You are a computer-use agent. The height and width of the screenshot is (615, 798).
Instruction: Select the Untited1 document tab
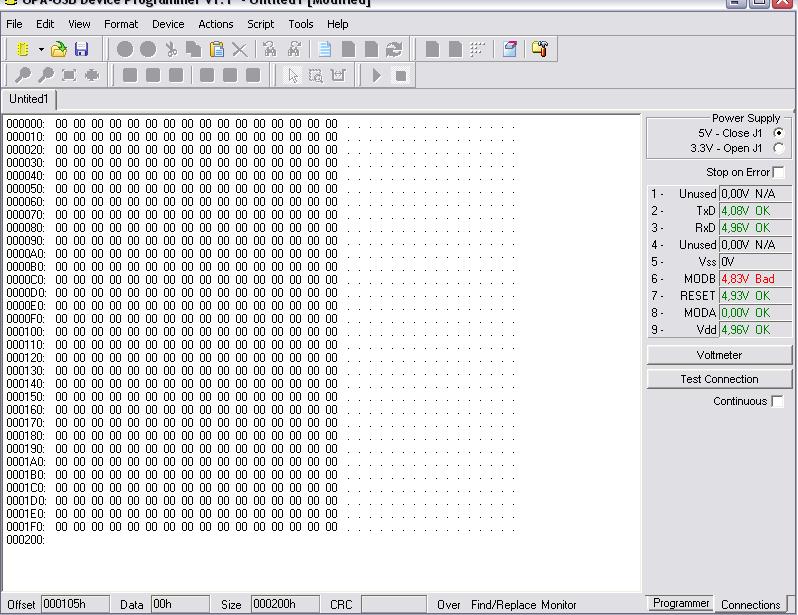point(28,99)
